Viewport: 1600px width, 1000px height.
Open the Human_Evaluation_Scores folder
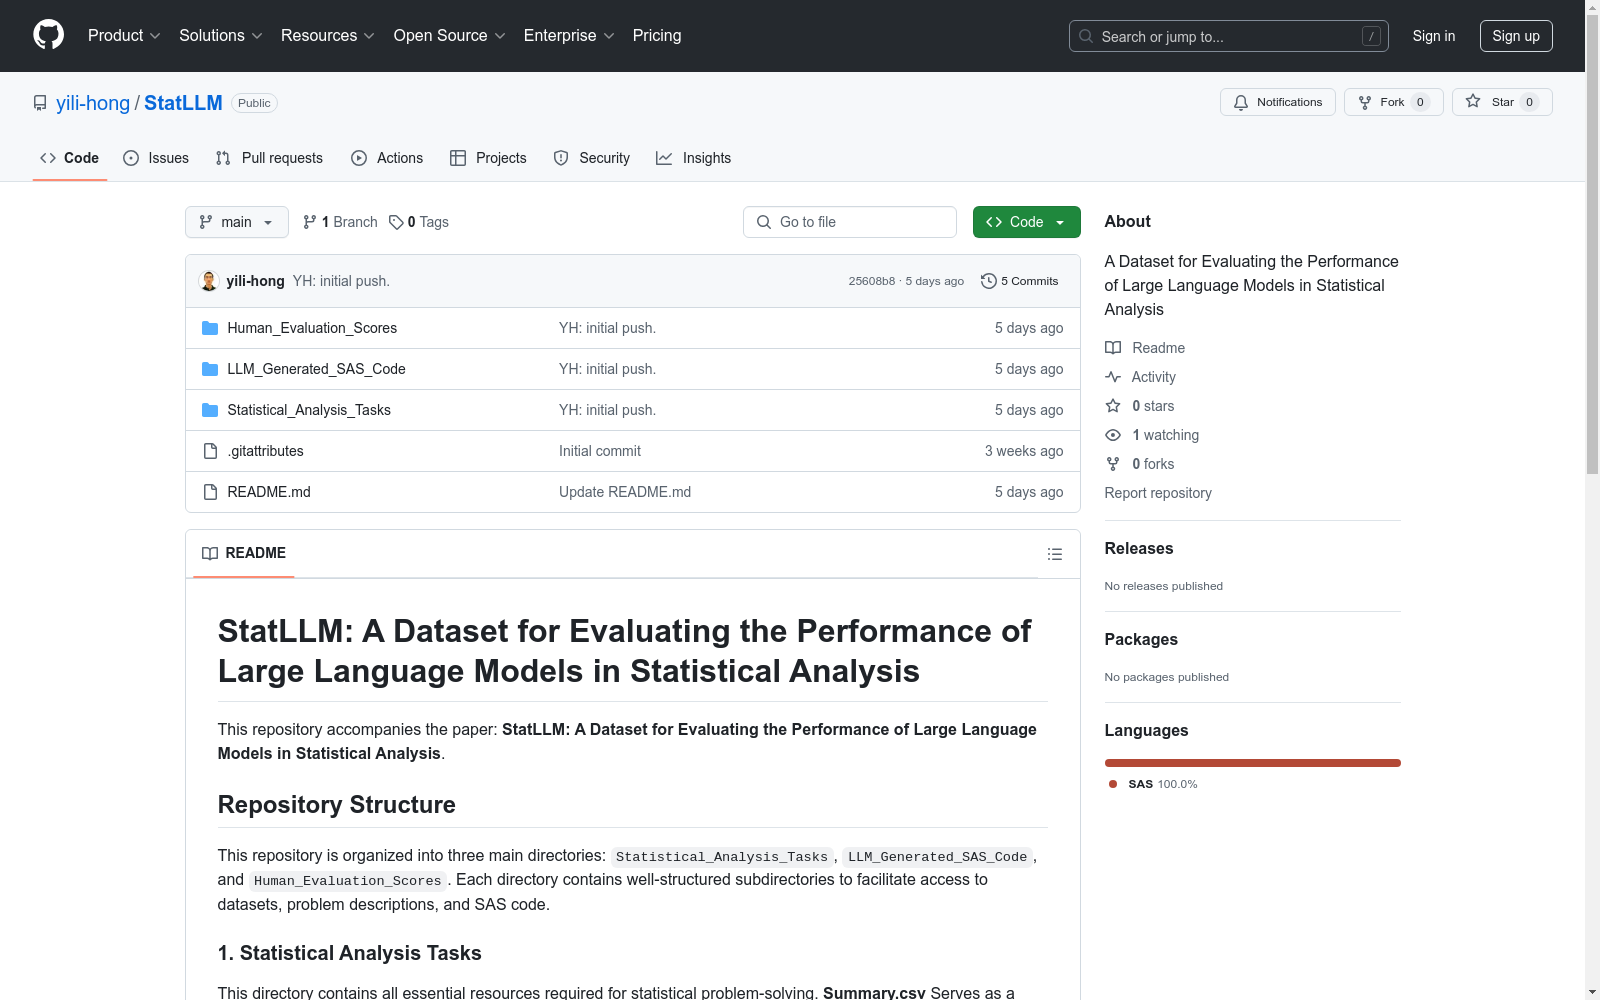[x=312, y=328]
